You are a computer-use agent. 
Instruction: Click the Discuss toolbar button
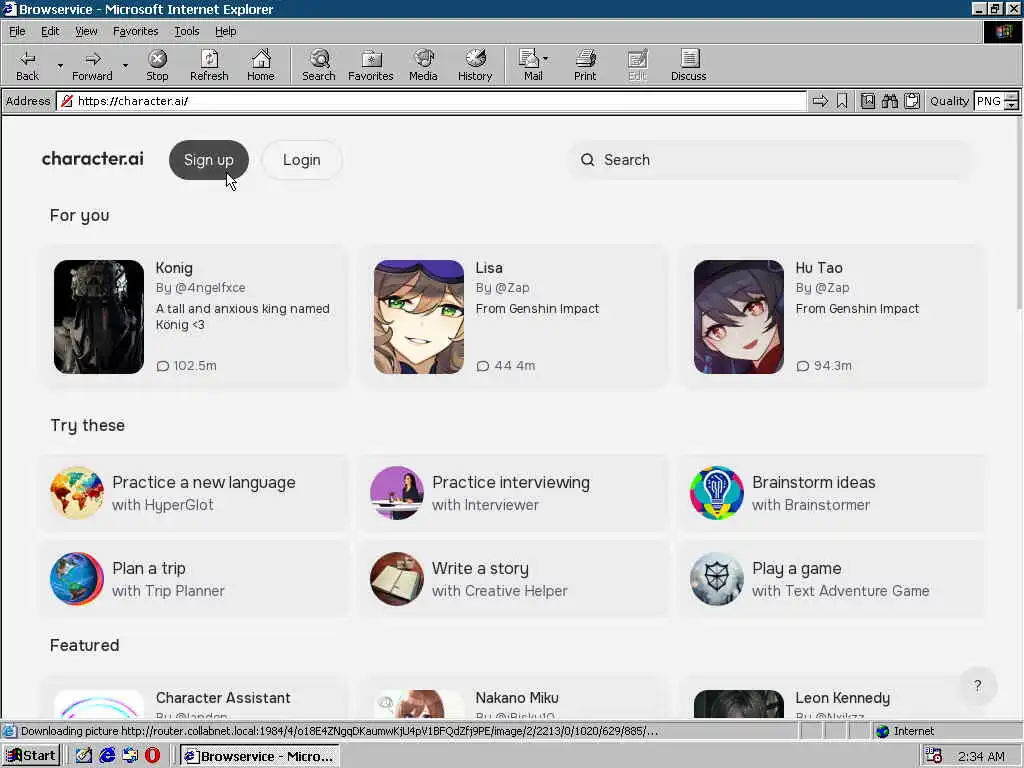pyautogui.click(x=688, y=65)
